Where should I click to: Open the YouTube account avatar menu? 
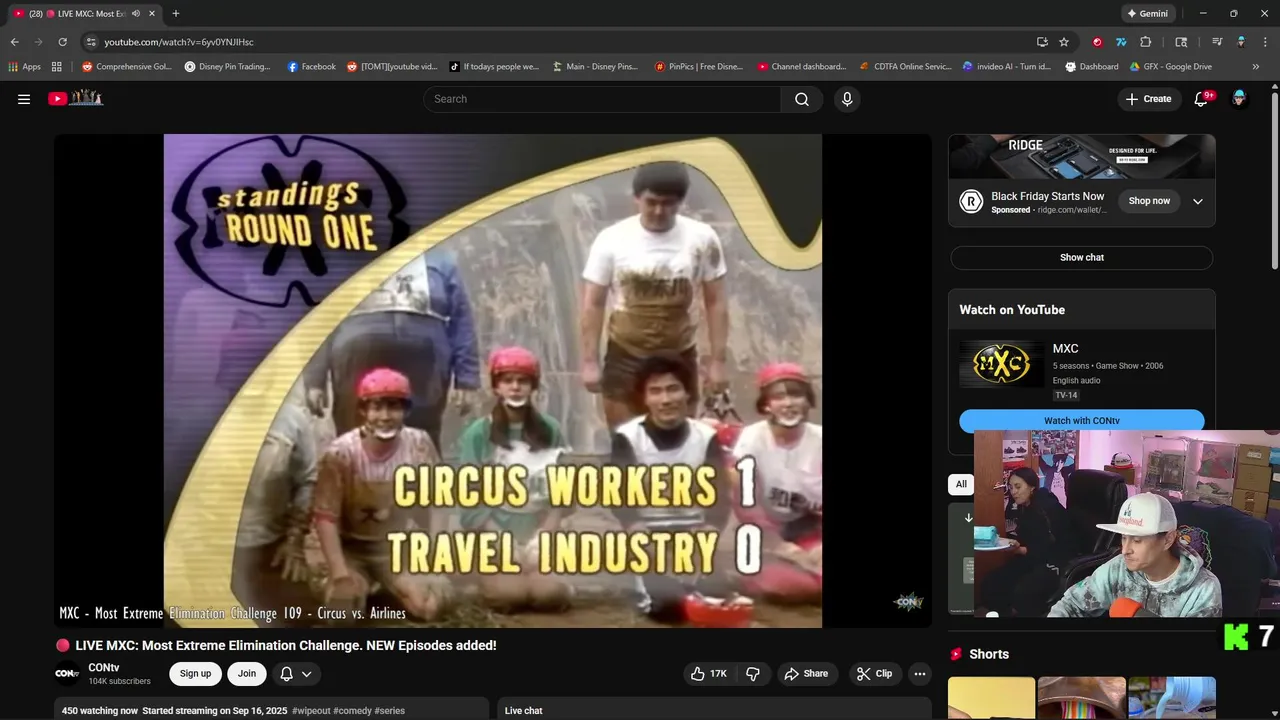(1239, 99)
